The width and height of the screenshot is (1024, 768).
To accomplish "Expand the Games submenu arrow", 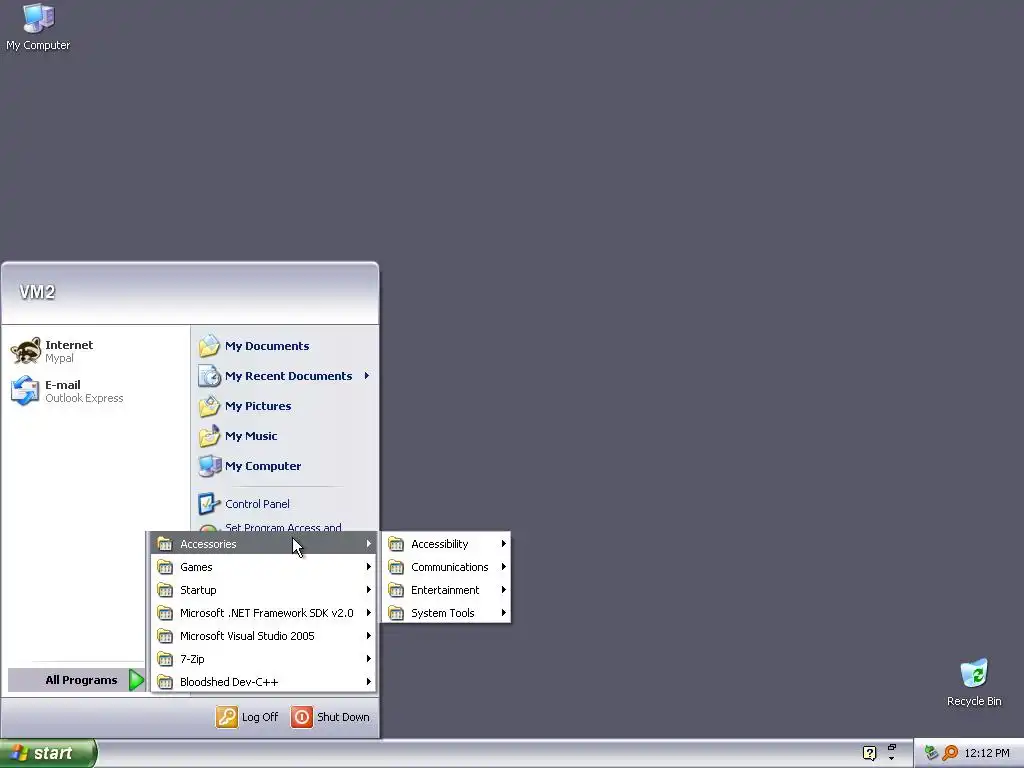I will coord(368,567).
